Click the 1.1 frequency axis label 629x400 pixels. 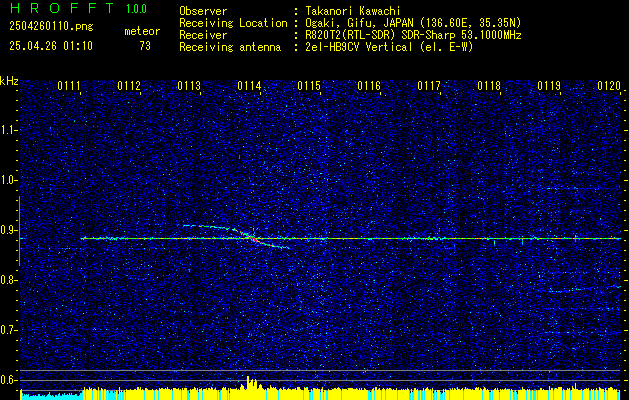click(x=8, y=130)
